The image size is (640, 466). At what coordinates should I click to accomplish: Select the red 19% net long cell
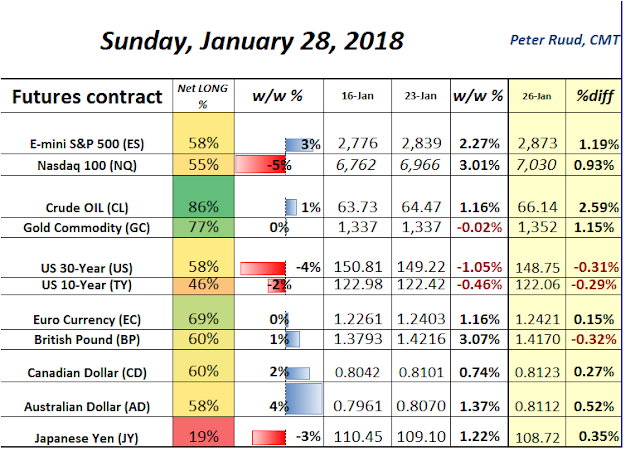(x=204, y=437)
